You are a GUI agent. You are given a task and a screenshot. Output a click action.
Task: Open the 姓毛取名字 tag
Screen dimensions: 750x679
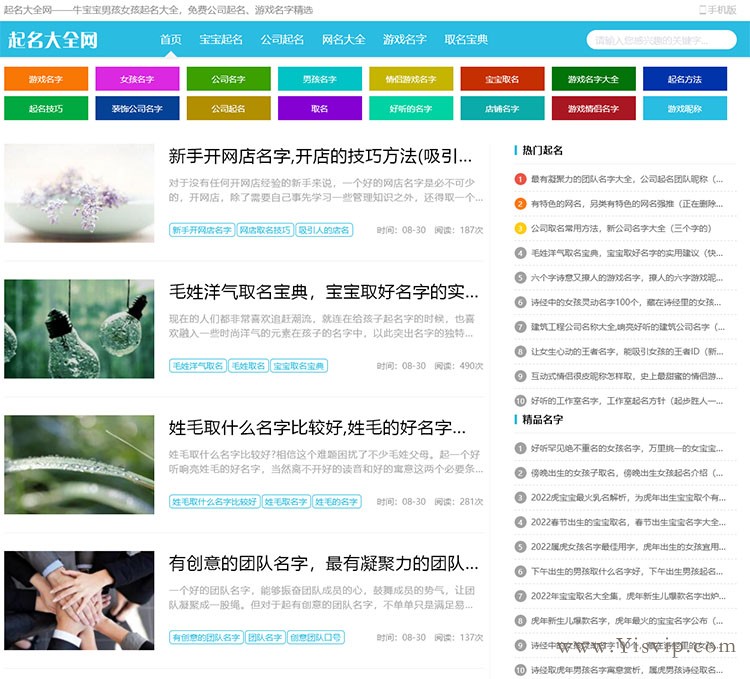tap(286, 502)
